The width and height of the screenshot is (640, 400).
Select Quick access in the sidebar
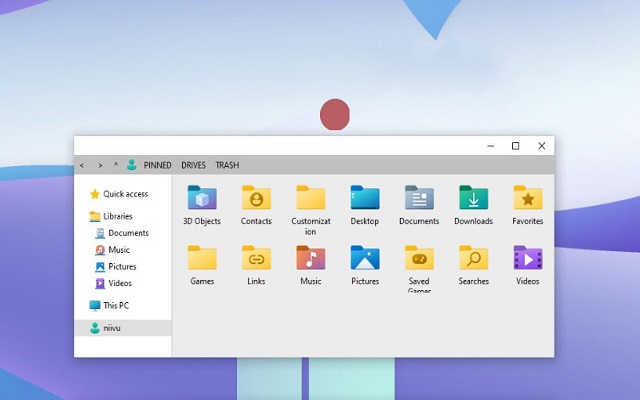pyautogui.click(x=119, y=194)
